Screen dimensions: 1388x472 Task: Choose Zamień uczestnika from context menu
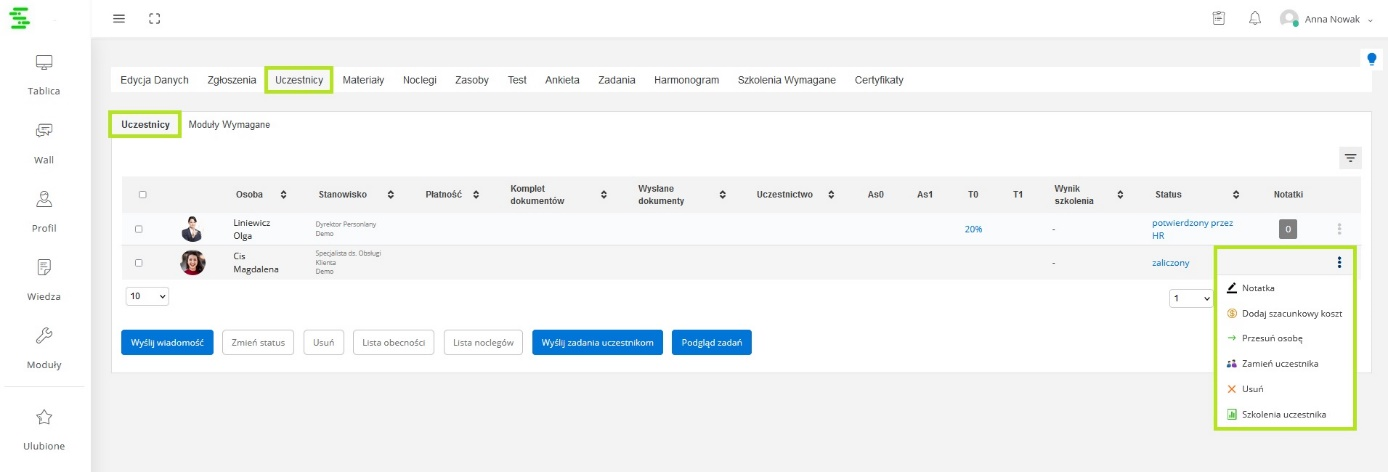(x=1279, y=364)
